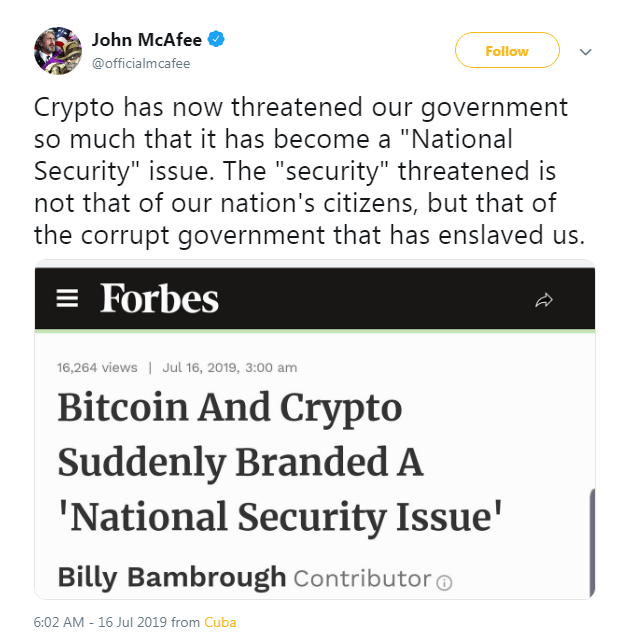Image resolution: width=625 pixels, height=643 pixels.
Task: Click author name Billy Bambrough
Action: [x=171, y=577]
